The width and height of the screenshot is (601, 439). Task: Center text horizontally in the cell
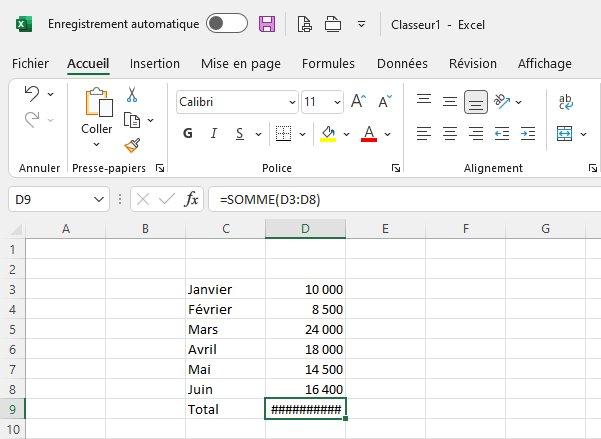(x=450, y=133)
